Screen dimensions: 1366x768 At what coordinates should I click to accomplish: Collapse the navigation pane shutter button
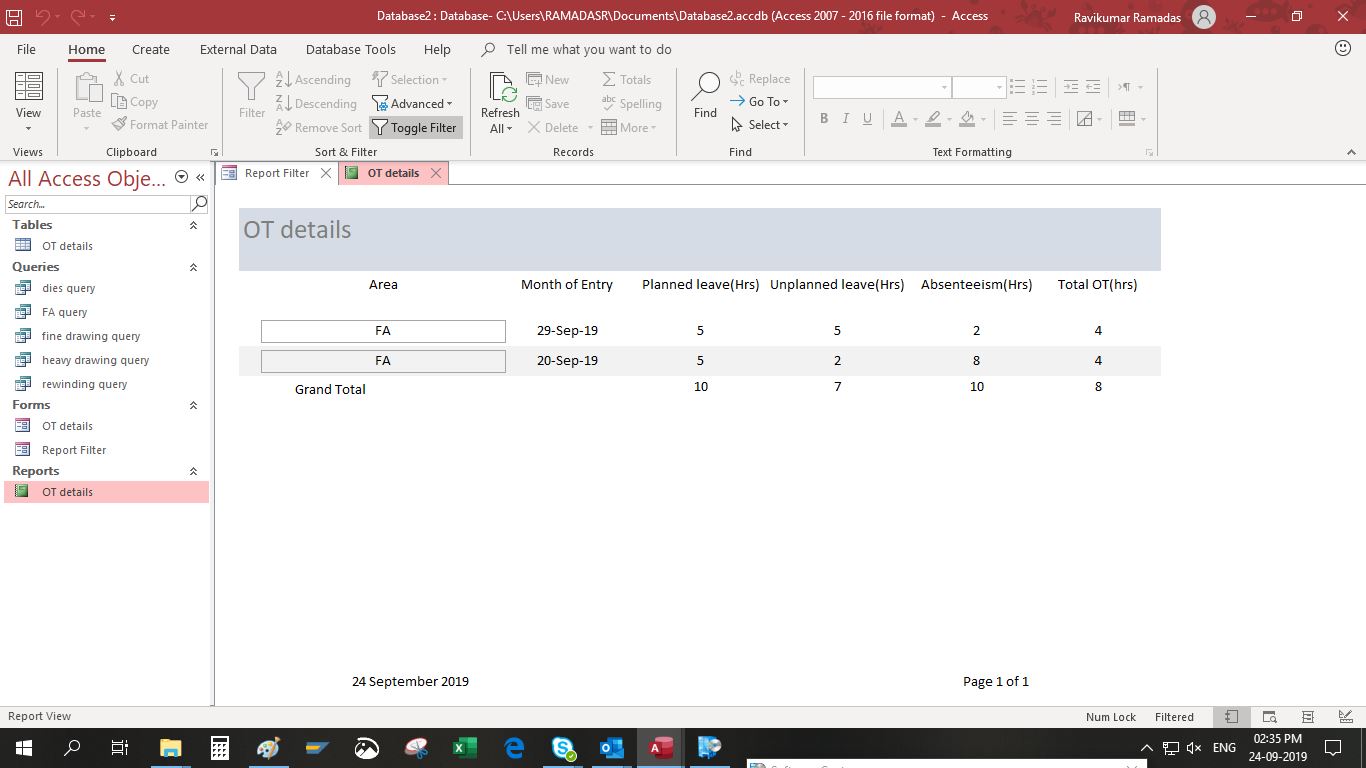point(200,177)
